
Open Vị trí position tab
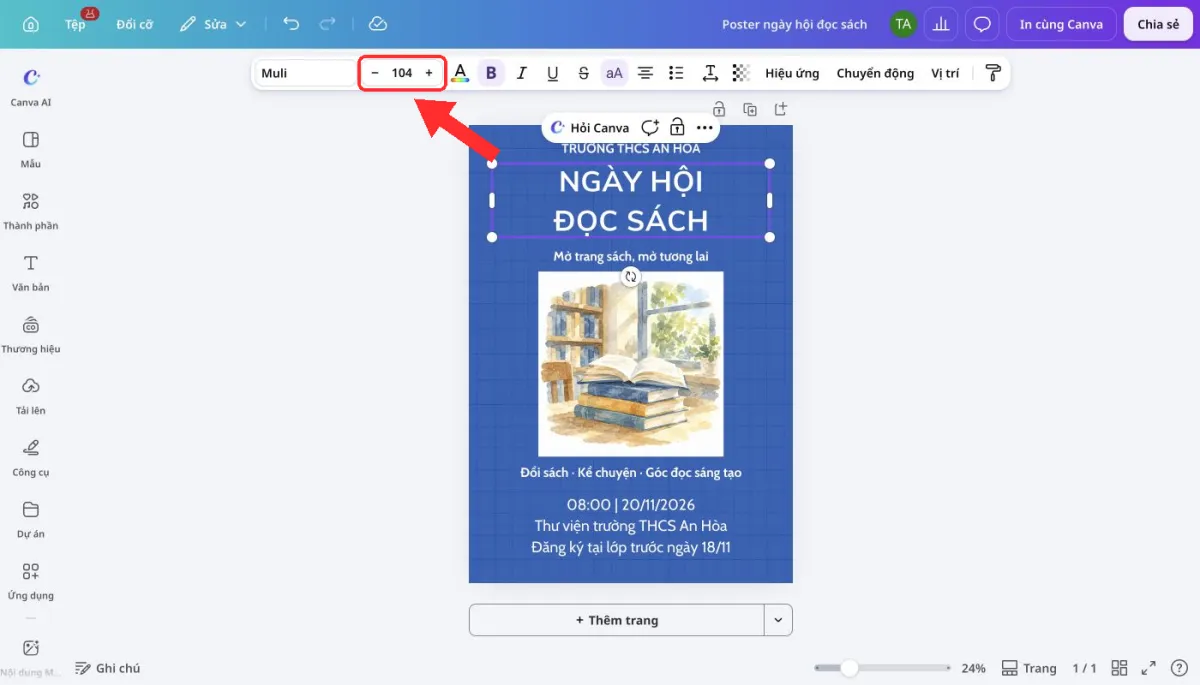point(945,73)
